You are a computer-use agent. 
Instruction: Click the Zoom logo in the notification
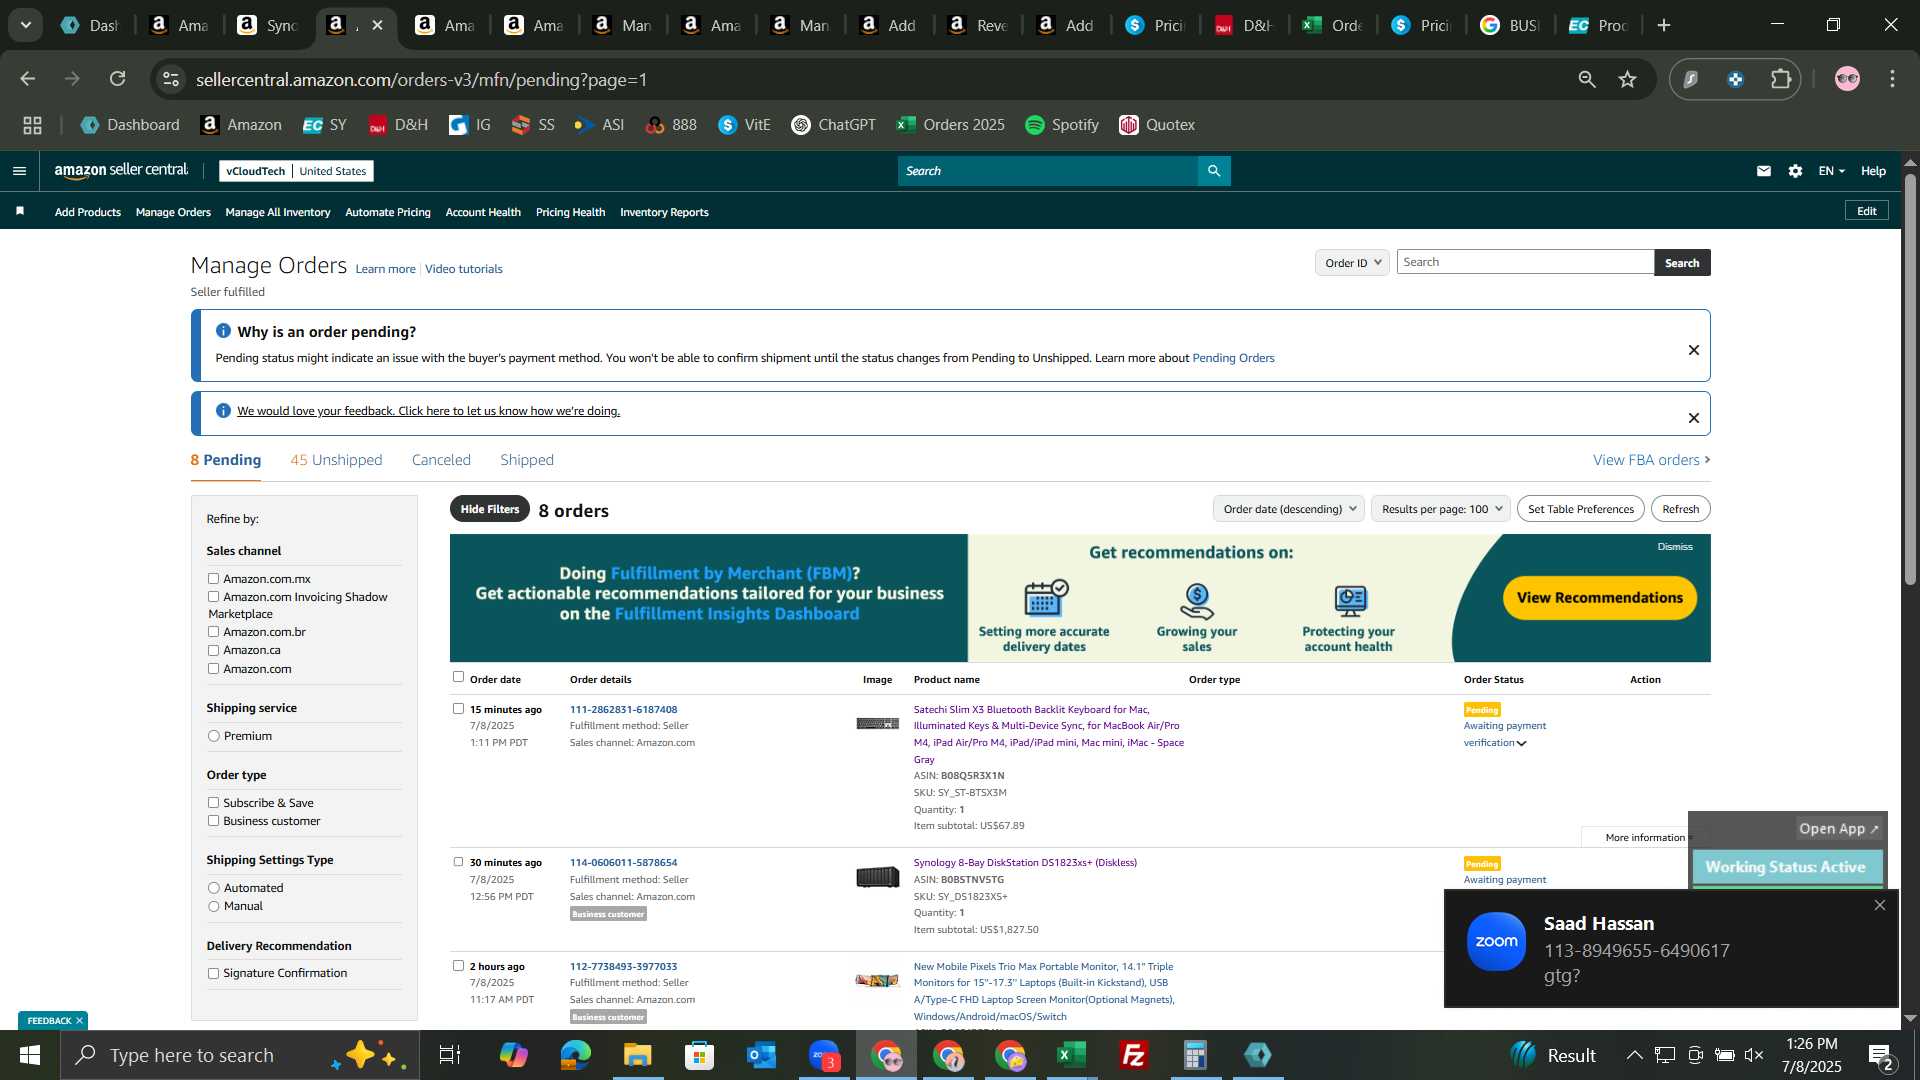pos(1497,942)
